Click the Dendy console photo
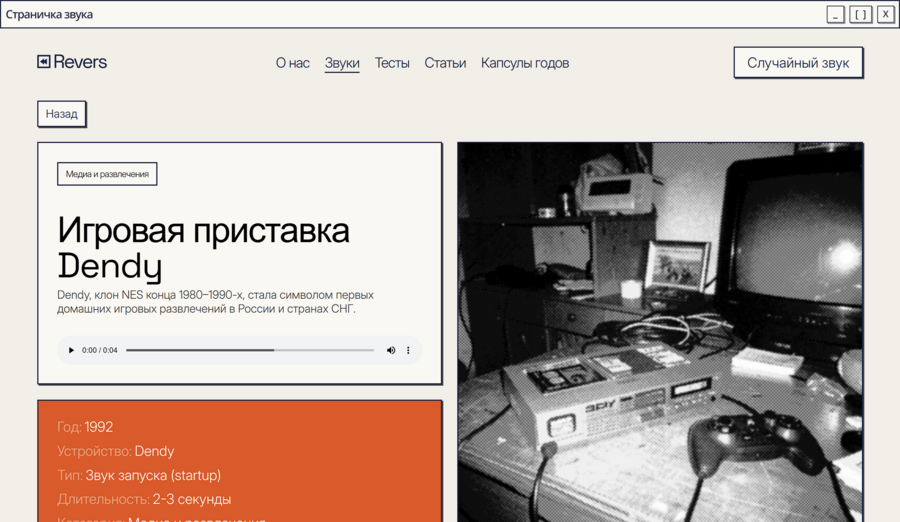 660,332
